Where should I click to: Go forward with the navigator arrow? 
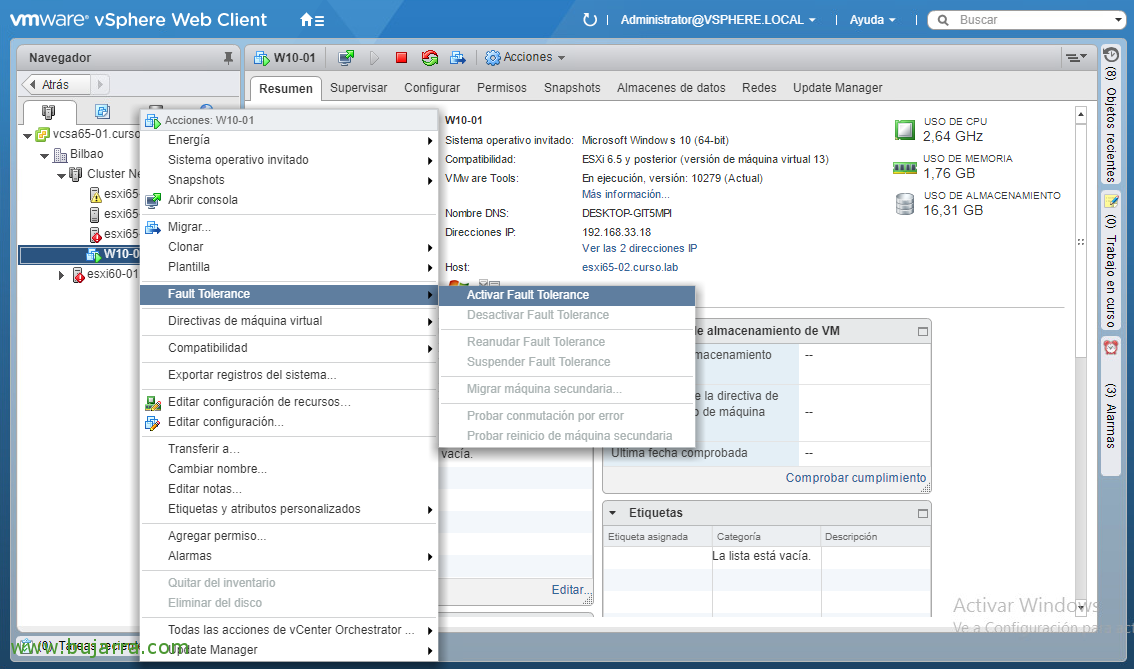[x=100, y=85]
